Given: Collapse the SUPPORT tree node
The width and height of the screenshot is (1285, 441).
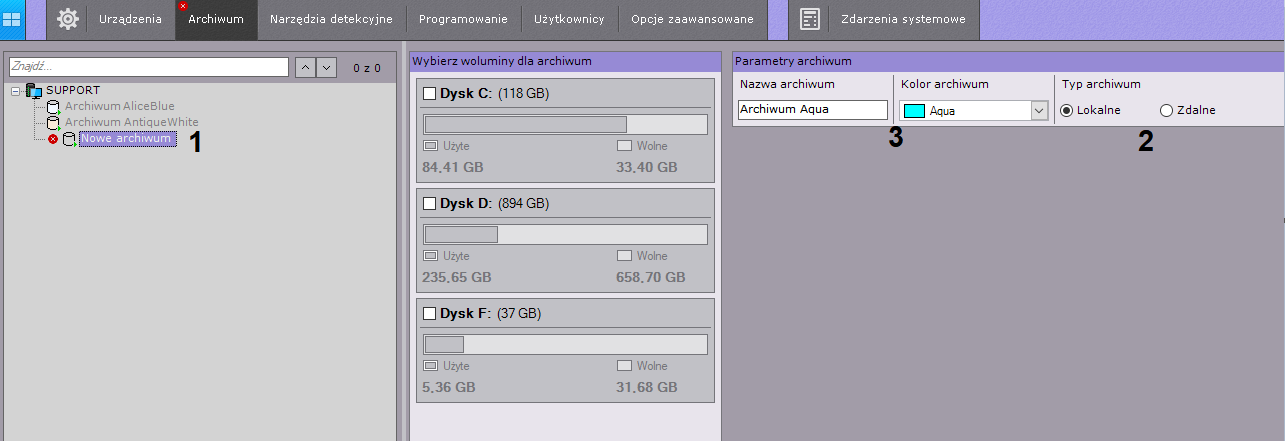Looking at the screenshot, I should pyautogui.click(x=16, y=91).
